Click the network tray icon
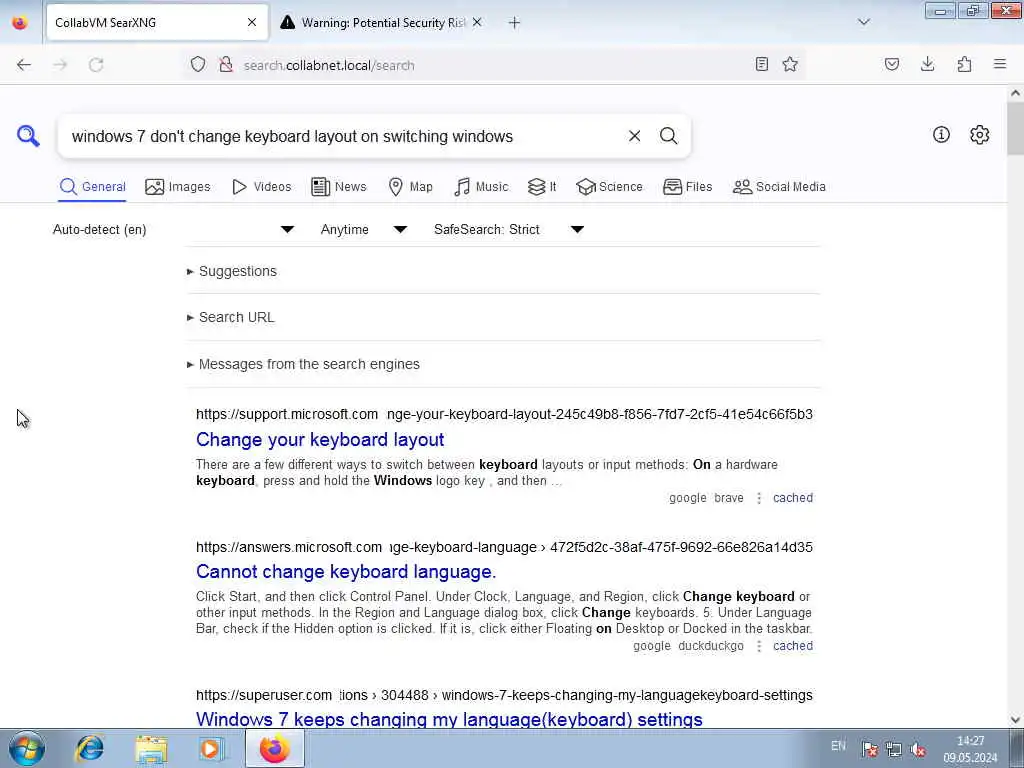1024x768 pixels. (893, 749)
